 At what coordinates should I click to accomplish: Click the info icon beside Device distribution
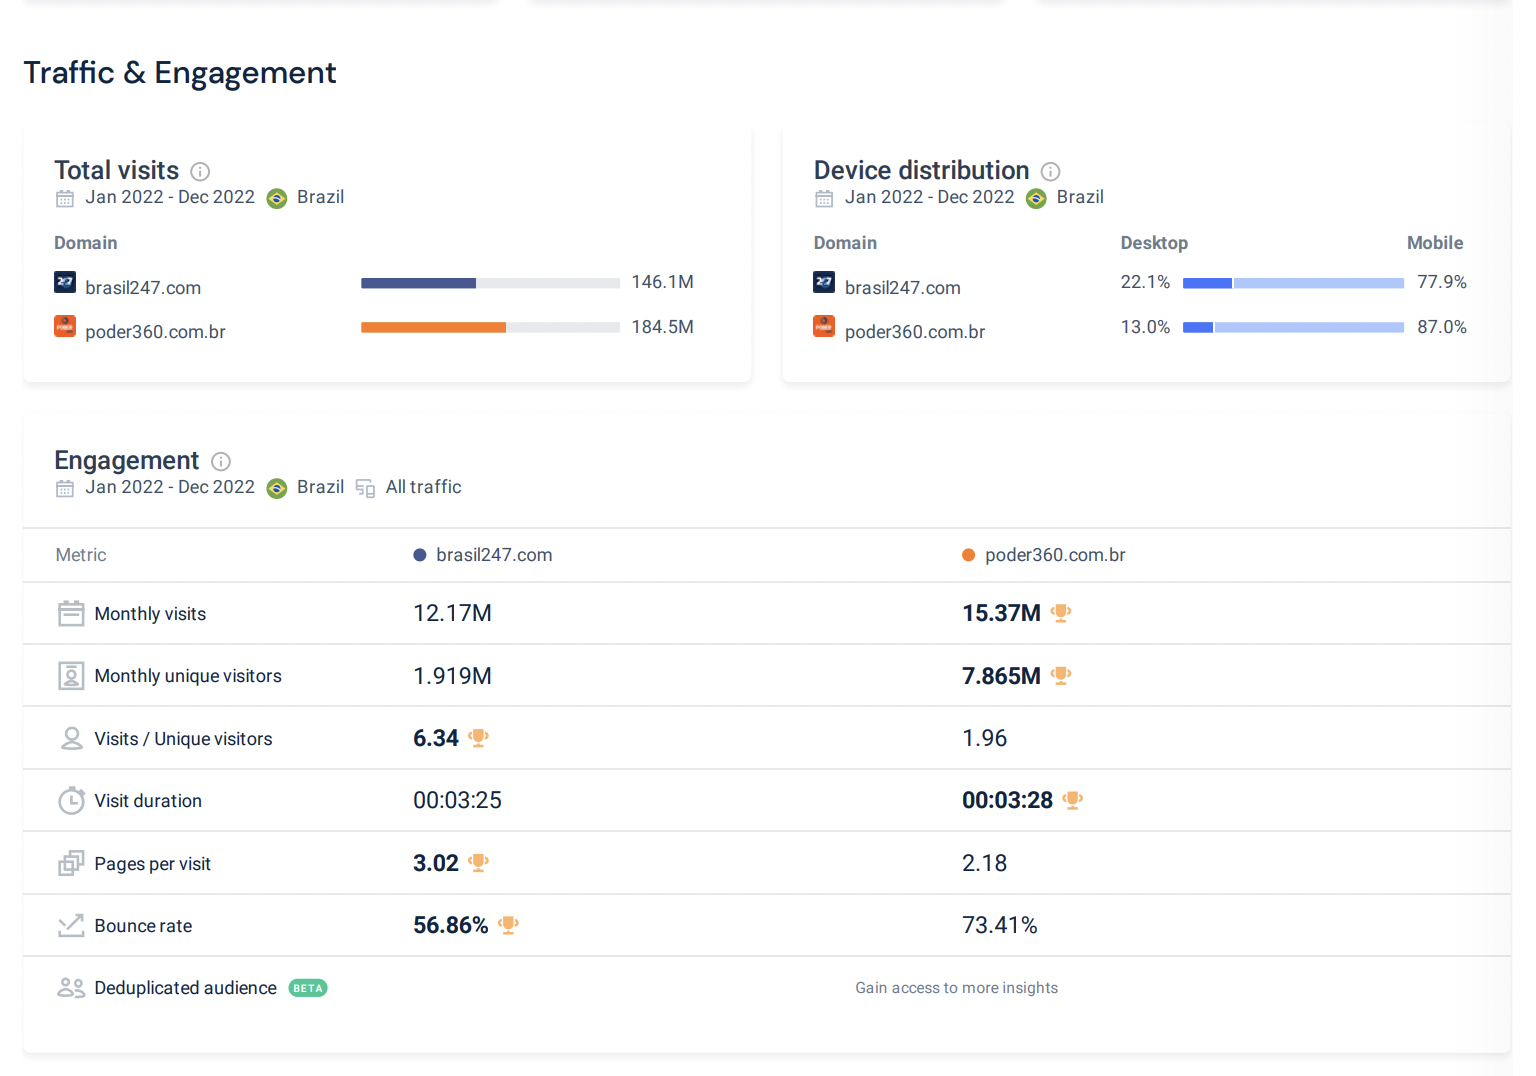pos(1050,171)
